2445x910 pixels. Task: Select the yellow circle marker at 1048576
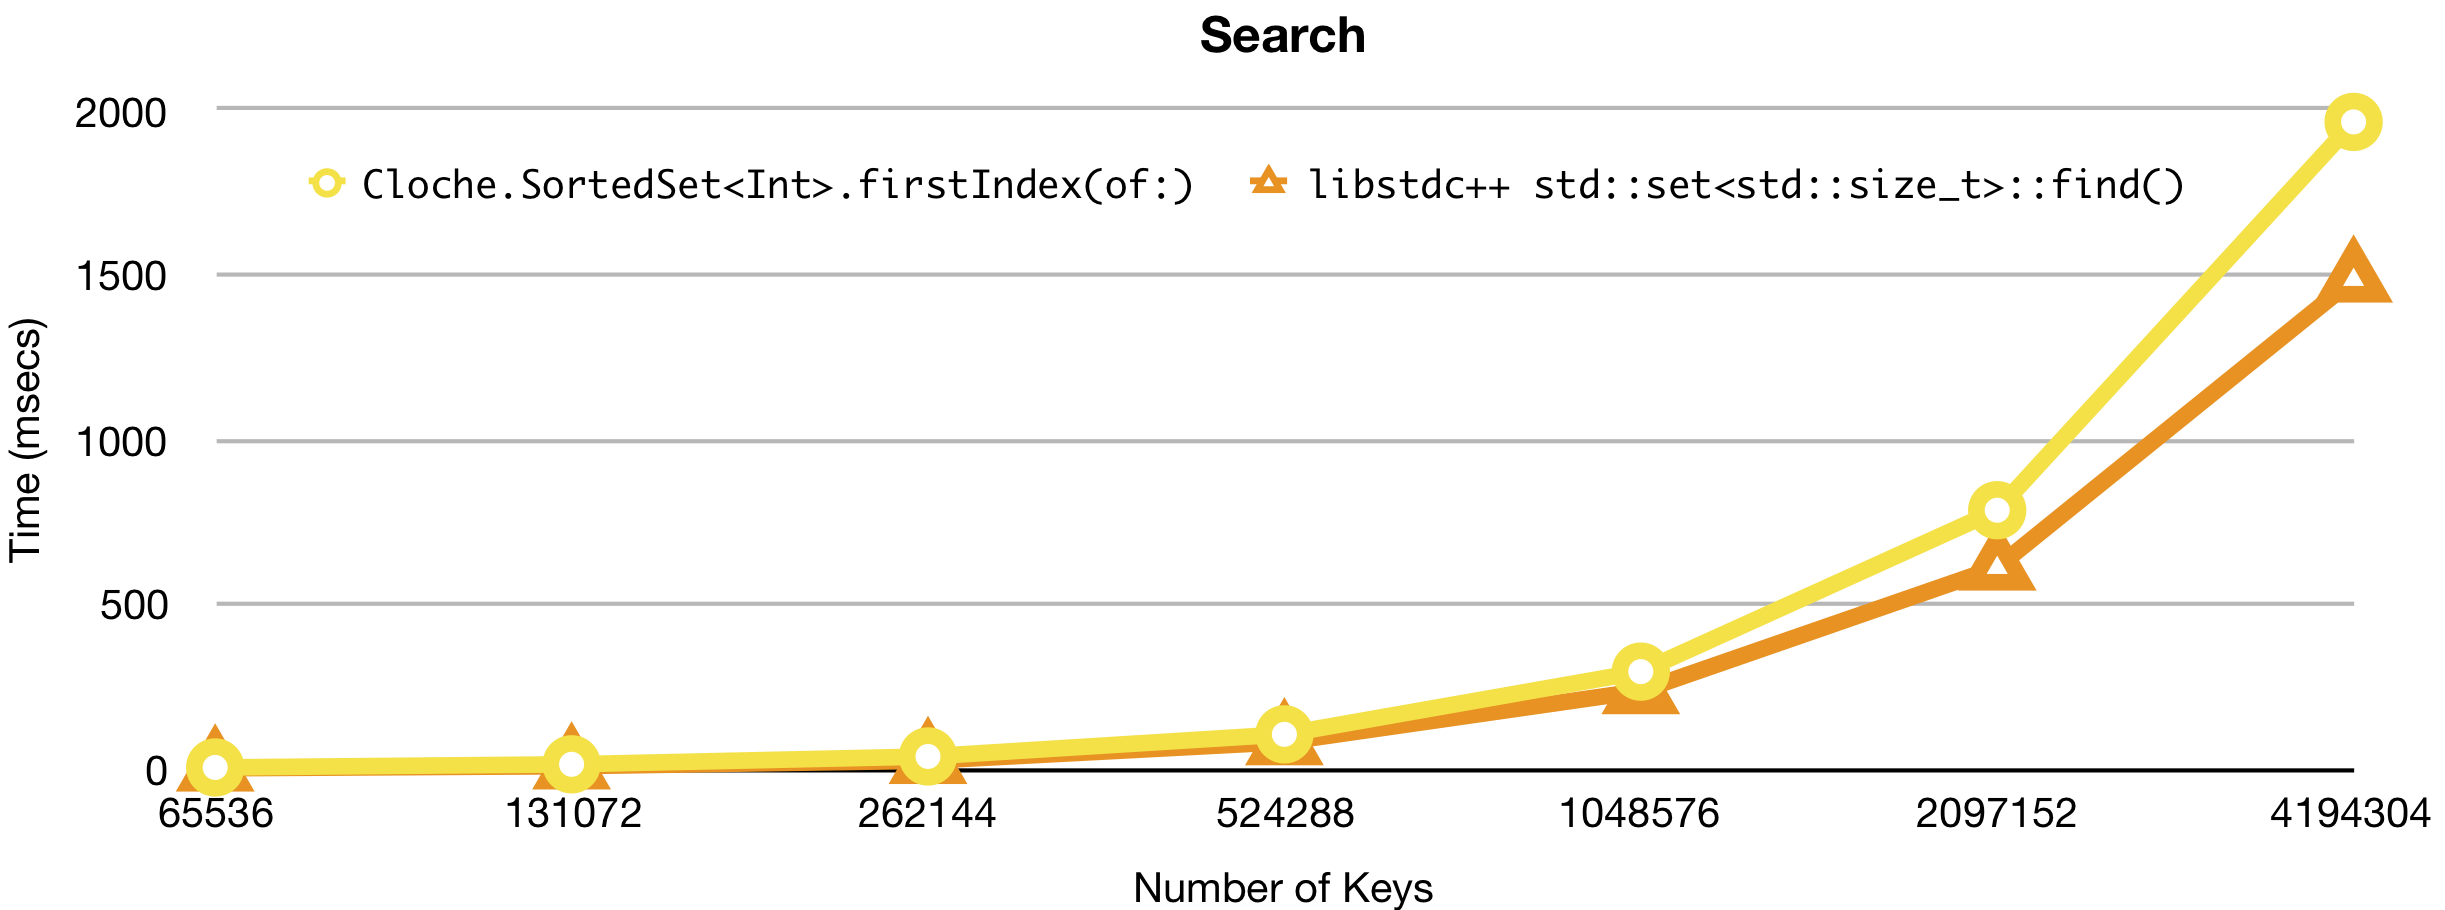coord(1640,671)
